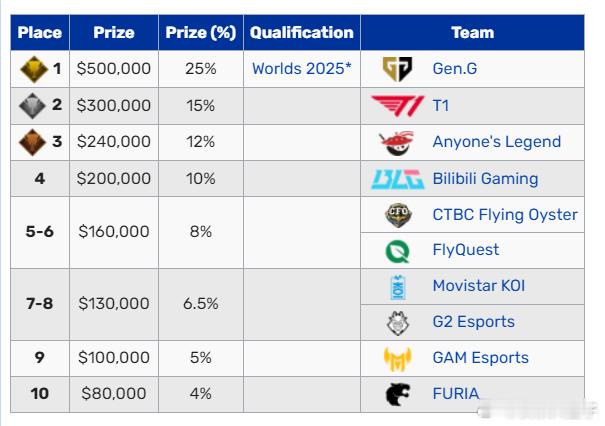The image size is (605, 426).
Task: Click the yellow GAM Esports logo
Action: pyautogui.click(x=398, y=359)
